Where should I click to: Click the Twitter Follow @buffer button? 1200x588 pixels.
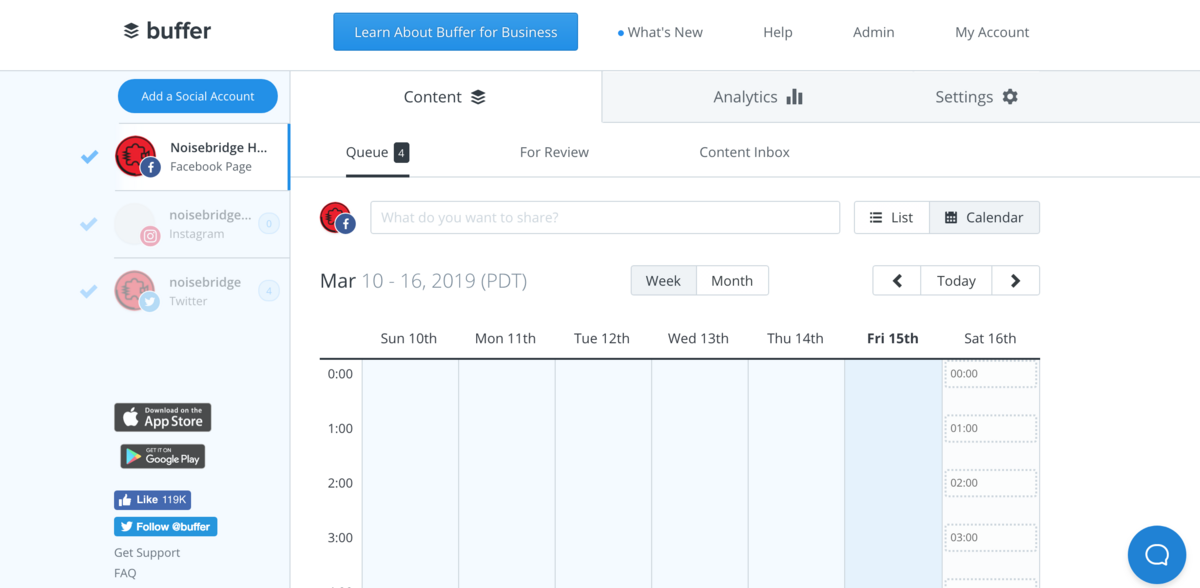coord(165,527)
